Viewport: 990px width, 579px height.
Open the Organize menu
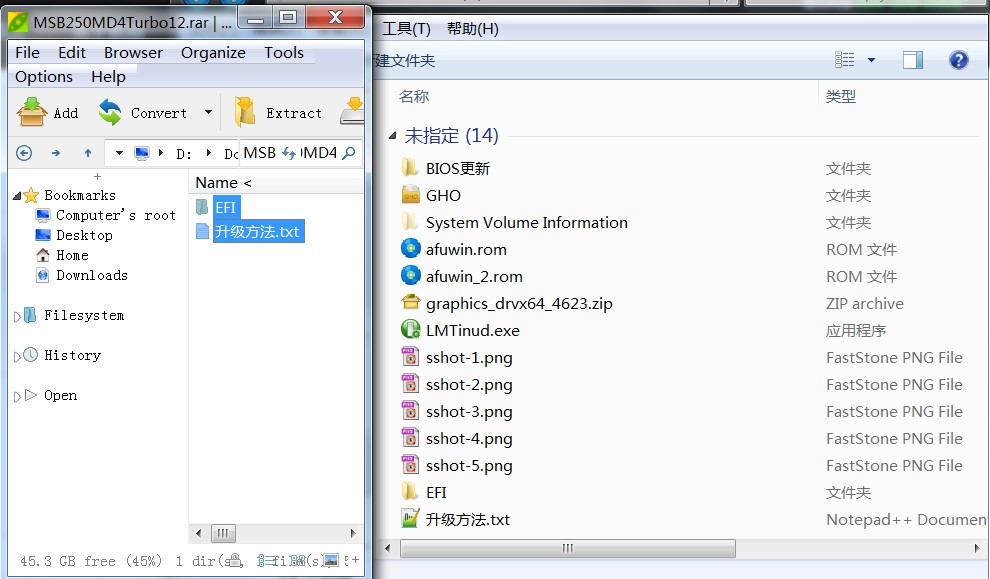point(213,53)
